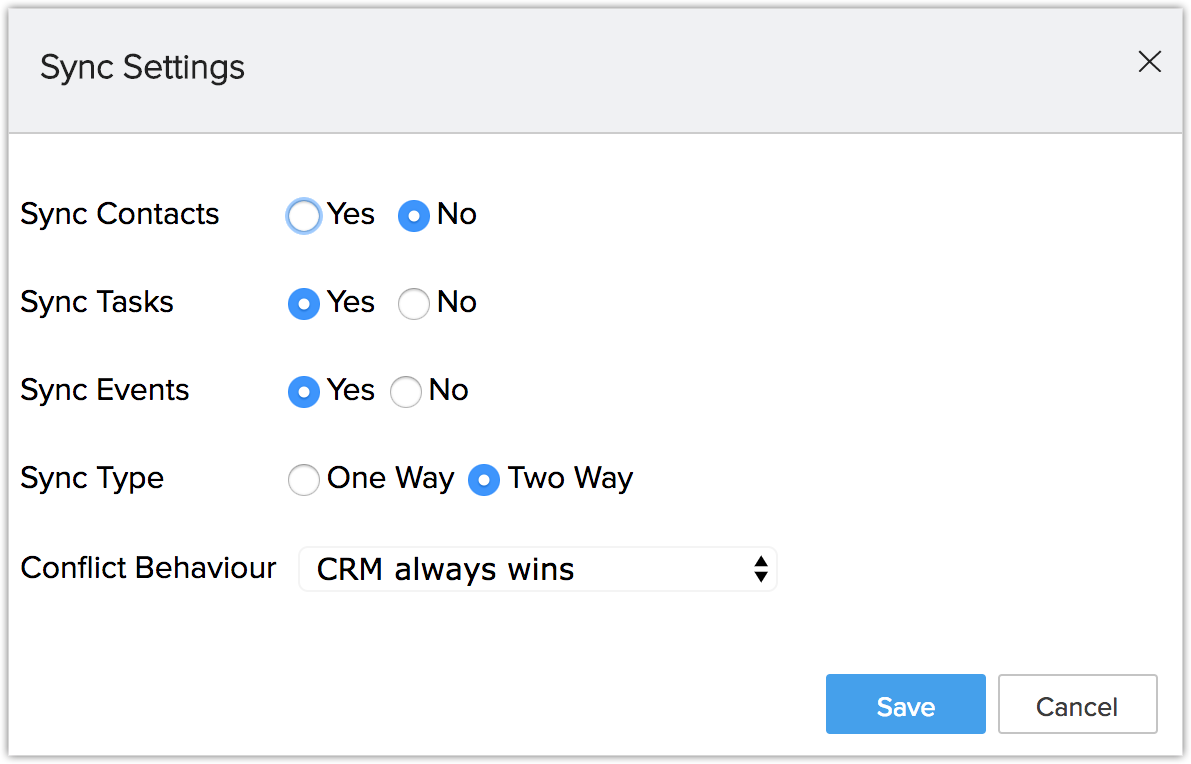Choose No for Sync Tasks
This screenshot has height=764, width=1191.
tap(414, 304)
